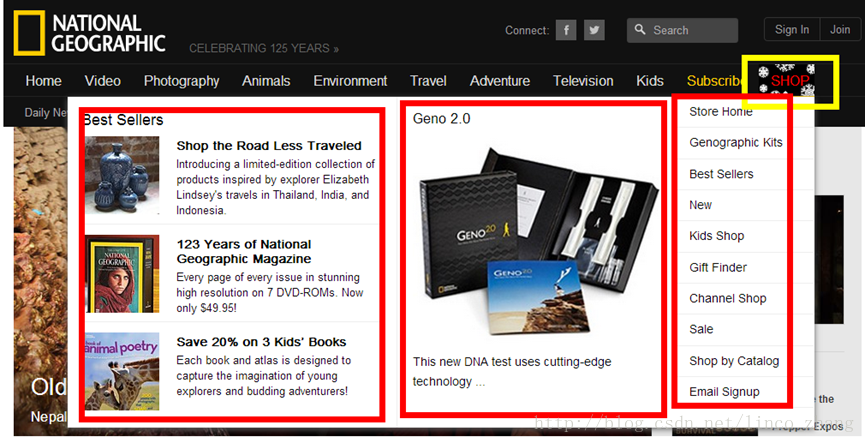Open the Photography menu item
The image size is (865, 443).
pyautogui.click(x=181, y=82)
